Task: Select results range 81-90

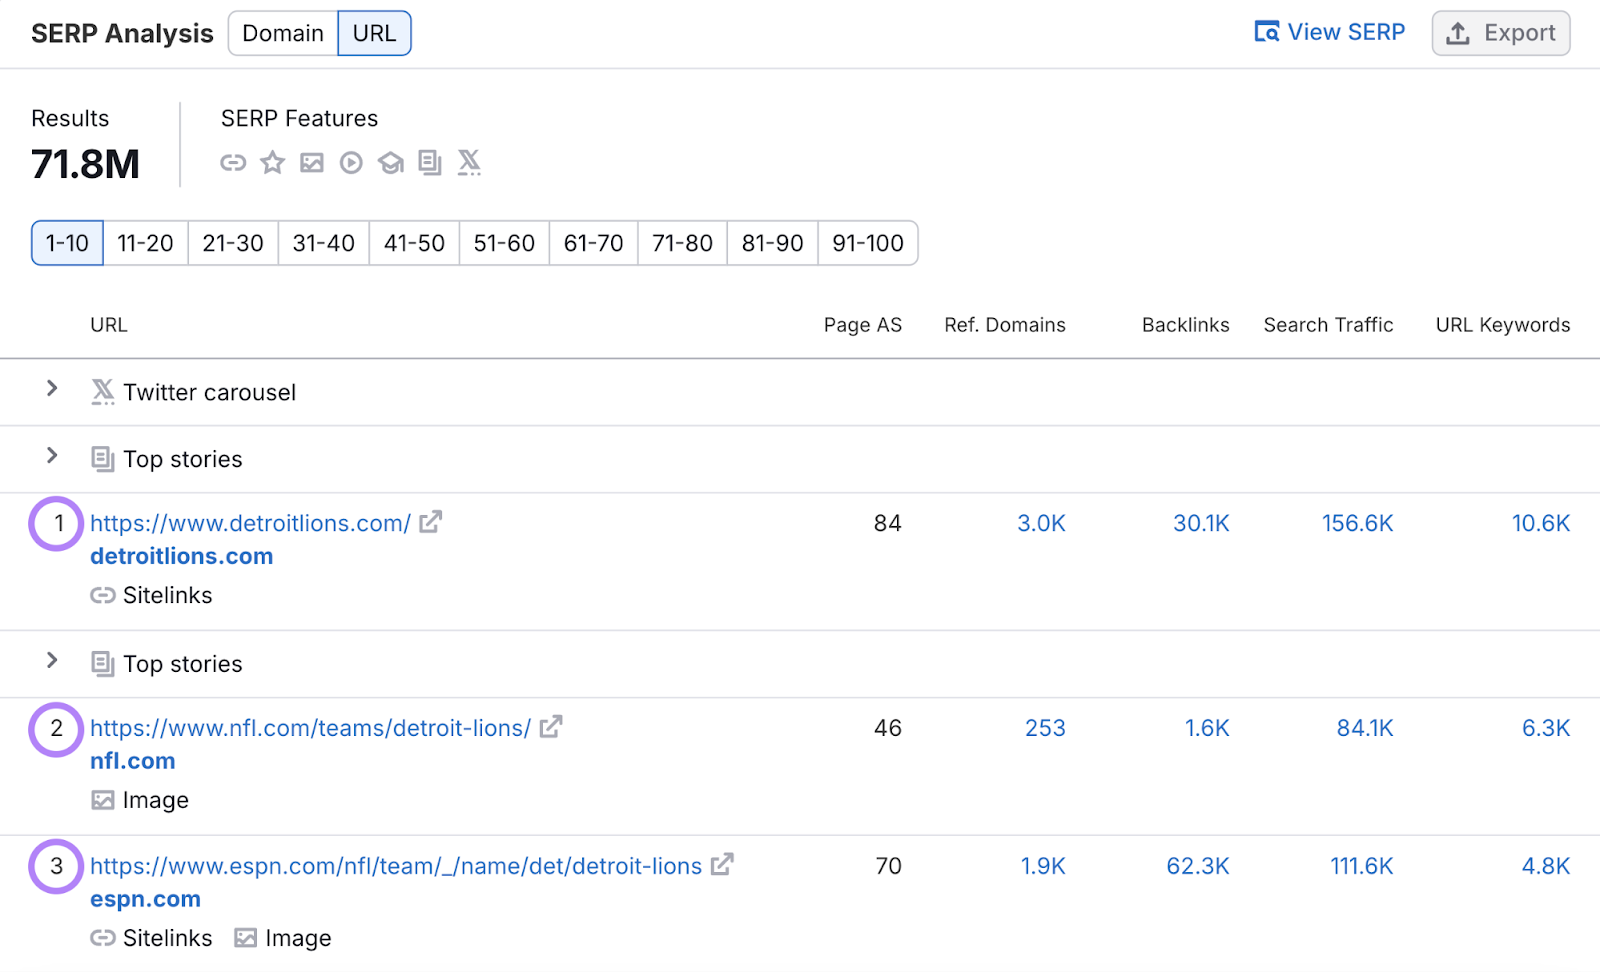Action: tap(772, 243)
